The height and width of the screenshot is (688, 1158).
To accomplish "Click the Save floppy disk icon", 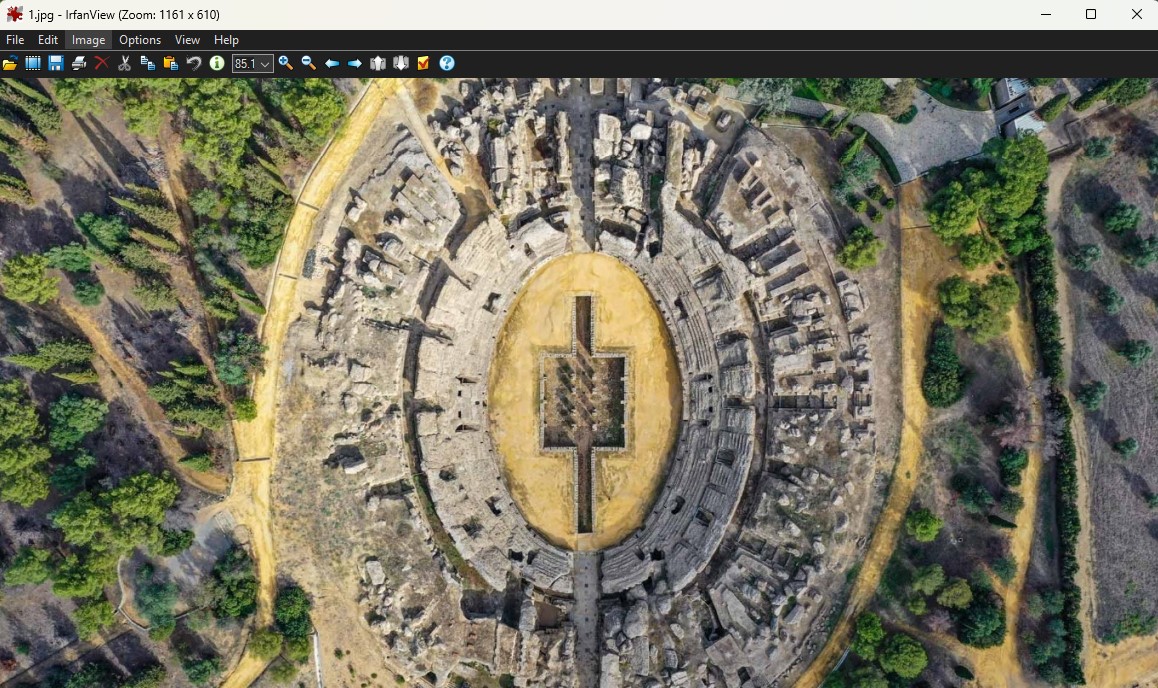I will coord(56,63).
